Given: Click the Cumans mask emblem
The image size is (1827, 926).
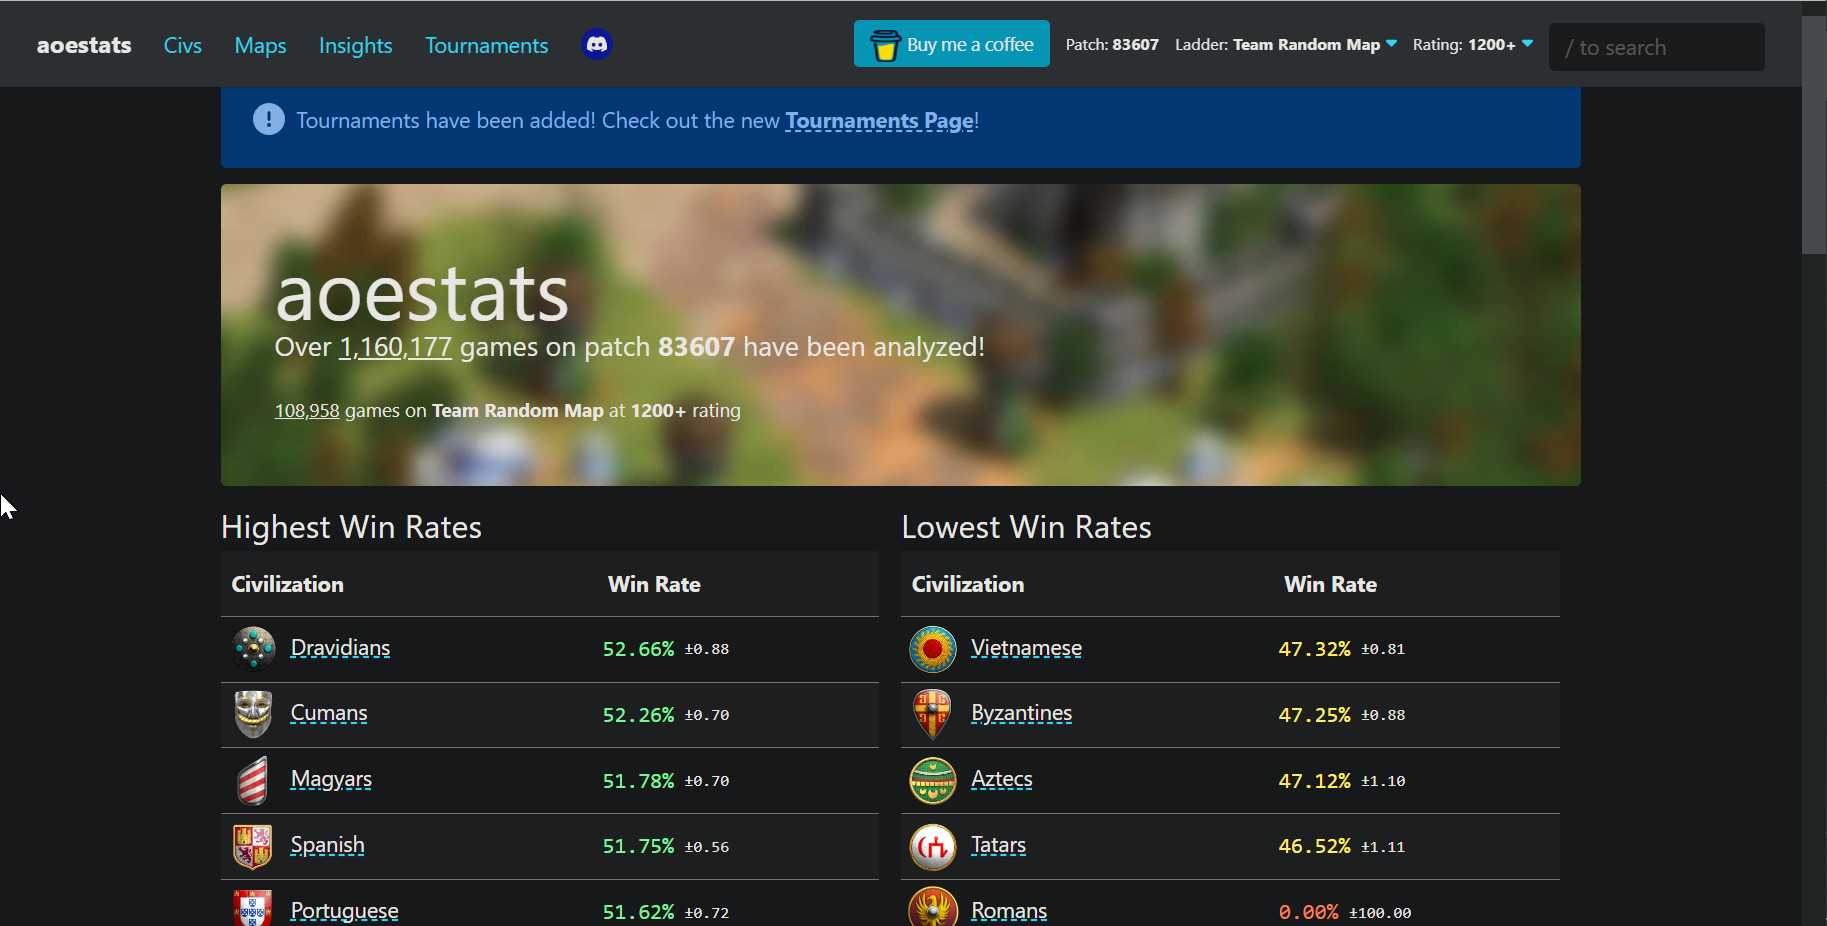Looking at the screenshot, I should pos(253,714).
